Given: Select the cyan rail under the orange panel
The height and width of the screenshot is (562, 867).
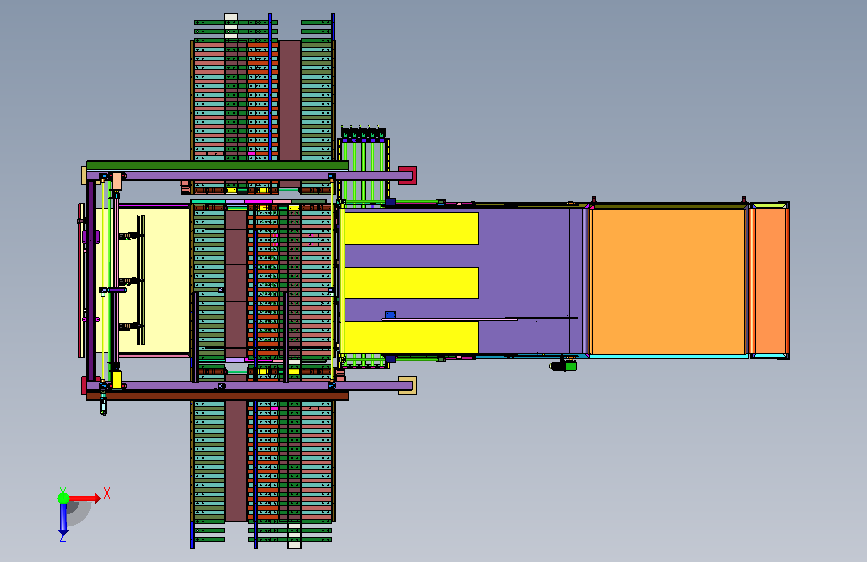Looking at the screenshot, I should [x=669, y=357].
